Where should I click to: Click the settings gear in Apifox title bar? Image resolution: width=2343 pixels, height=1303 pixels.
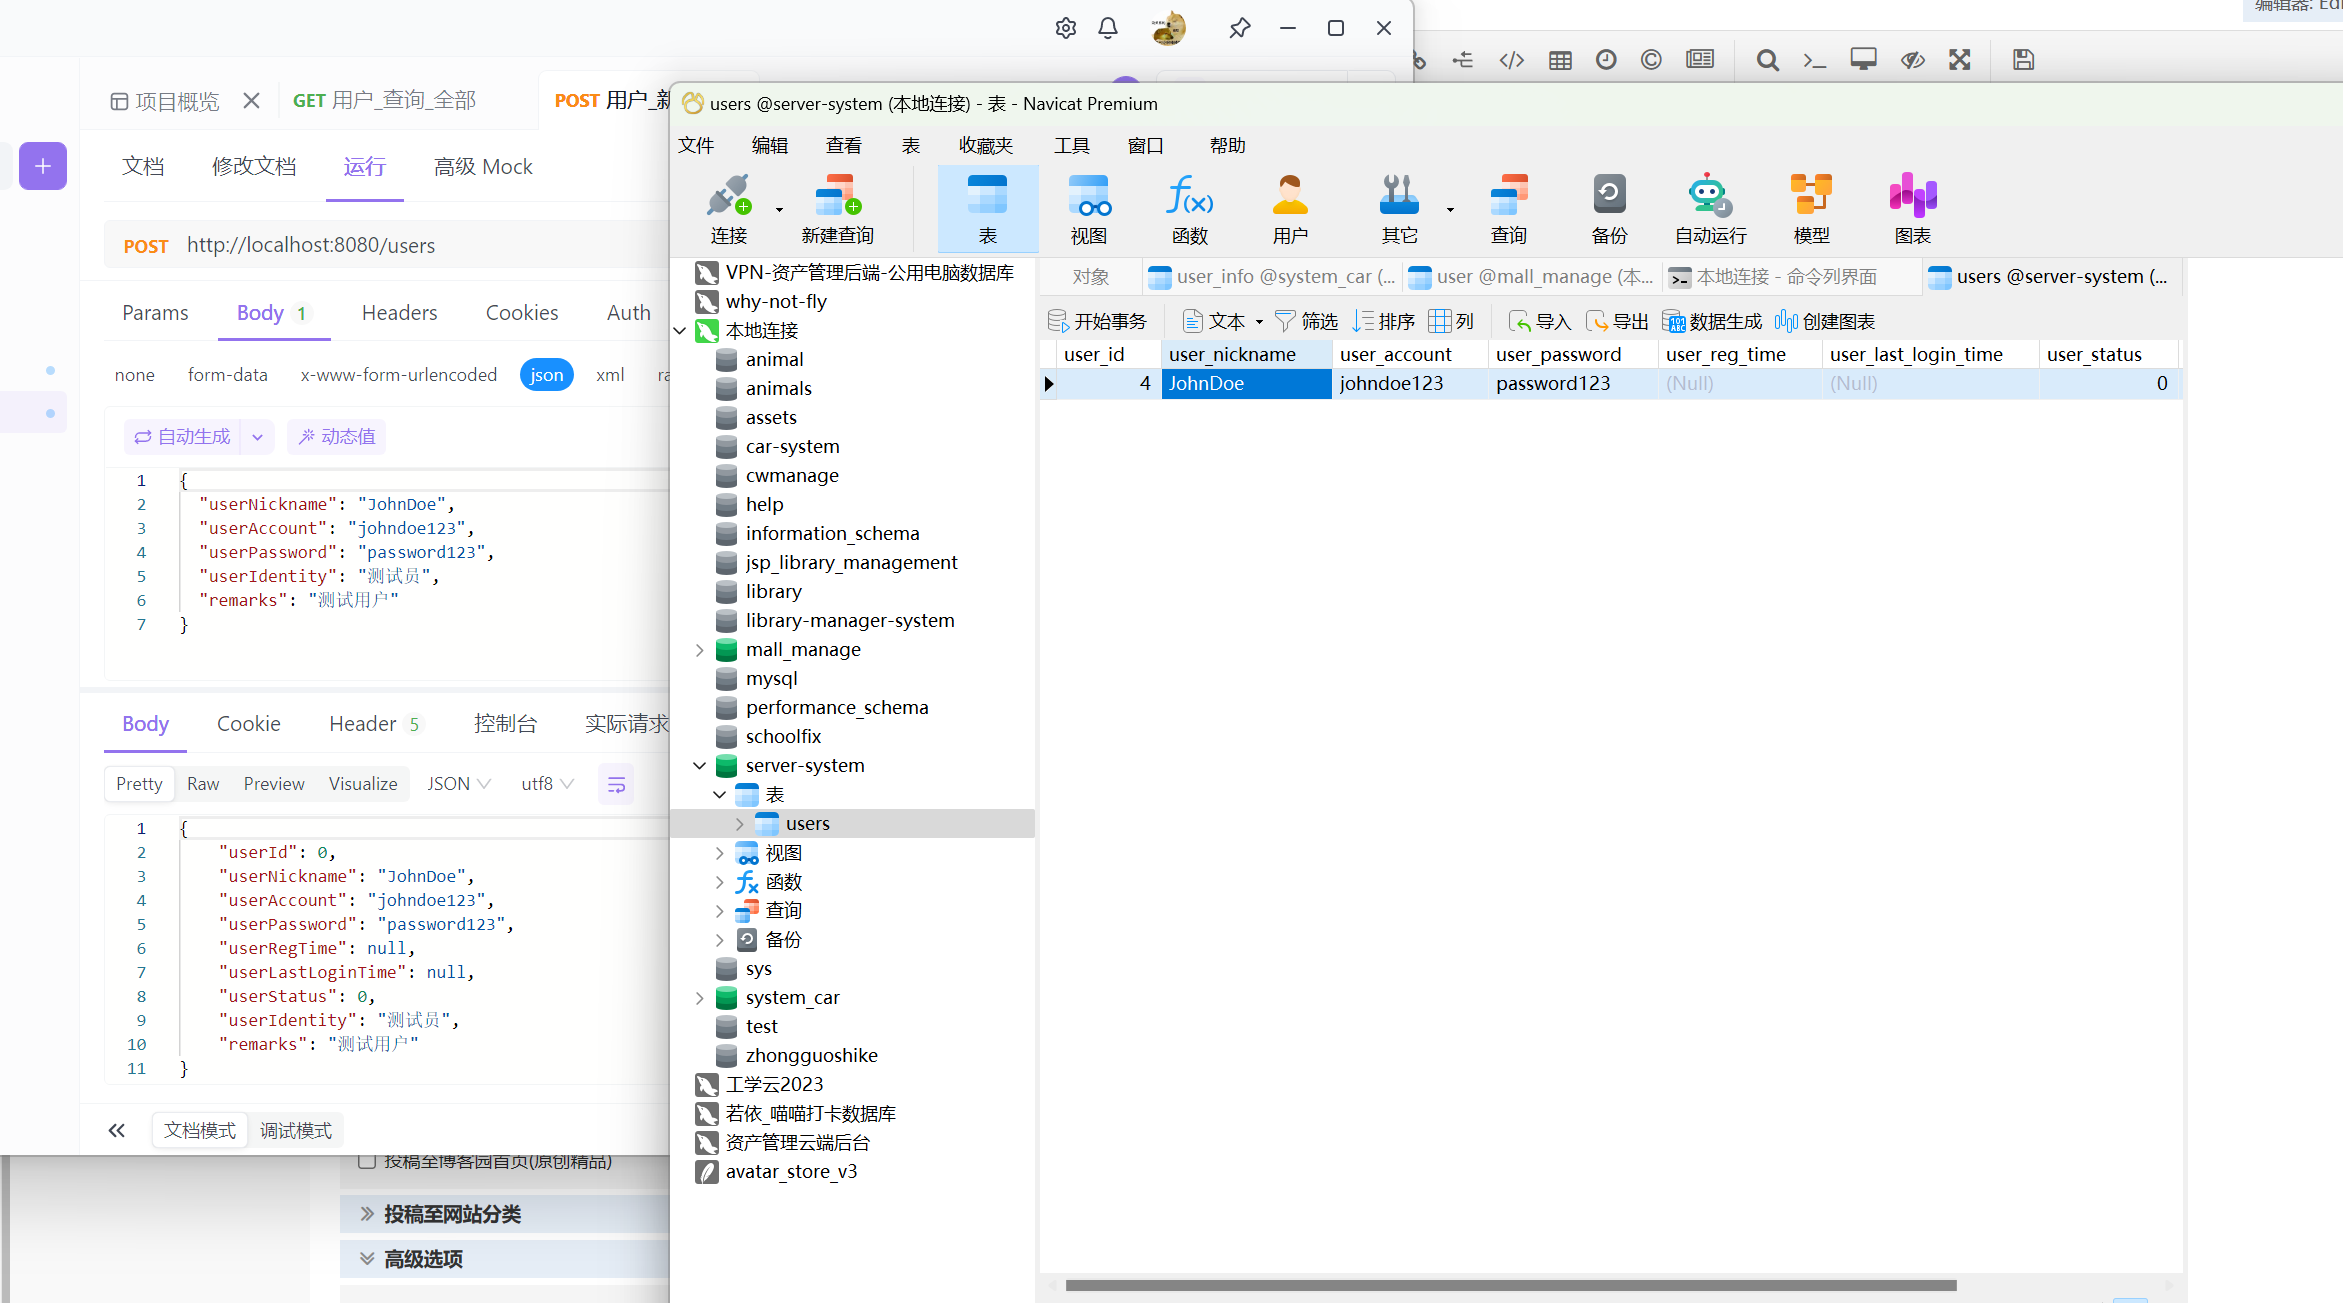click(x=1065, y=28)
